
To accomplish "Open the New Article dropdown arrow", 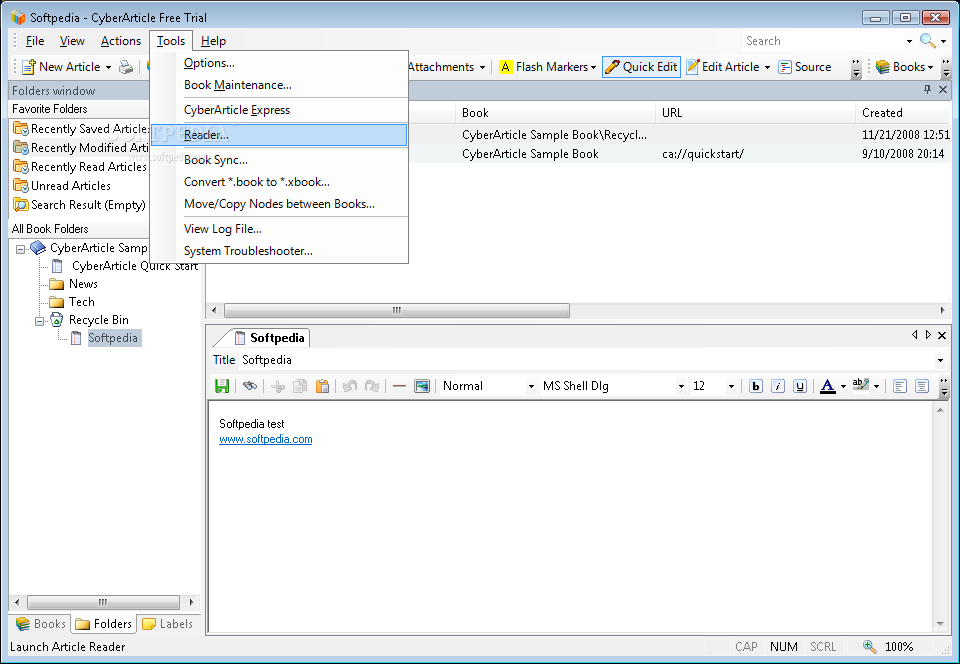I will (108, 67).
